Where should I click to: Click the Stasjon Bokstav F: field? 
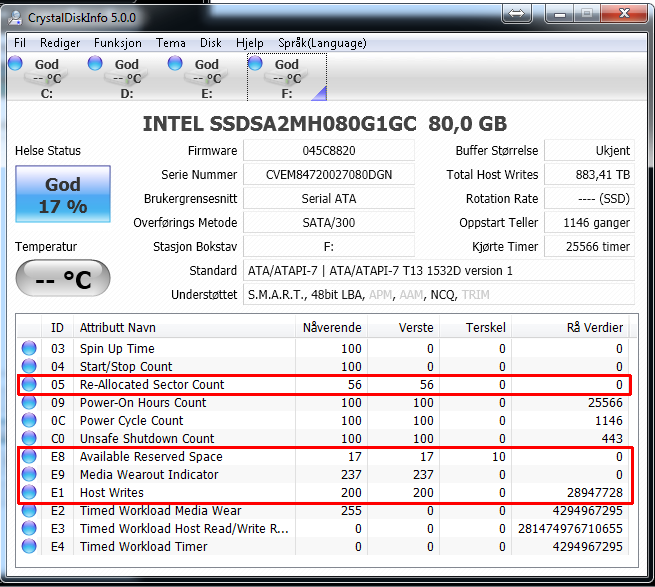(x=329, y=246)
